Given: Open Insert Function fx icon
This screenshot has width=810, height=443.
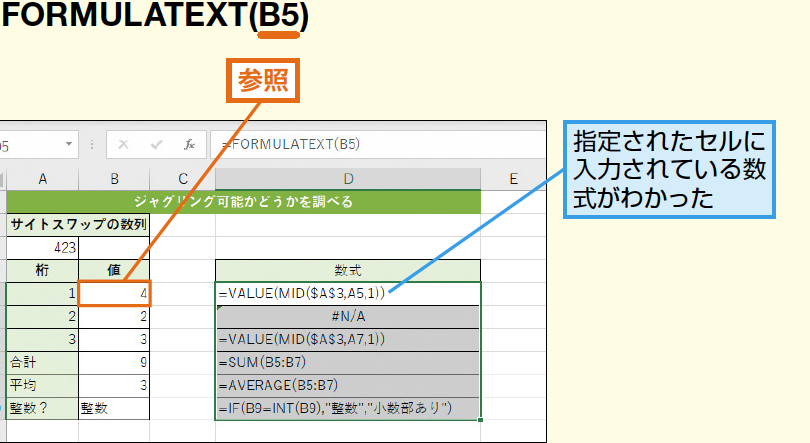Looking at the screenshot, I should [x=190, y=145].
